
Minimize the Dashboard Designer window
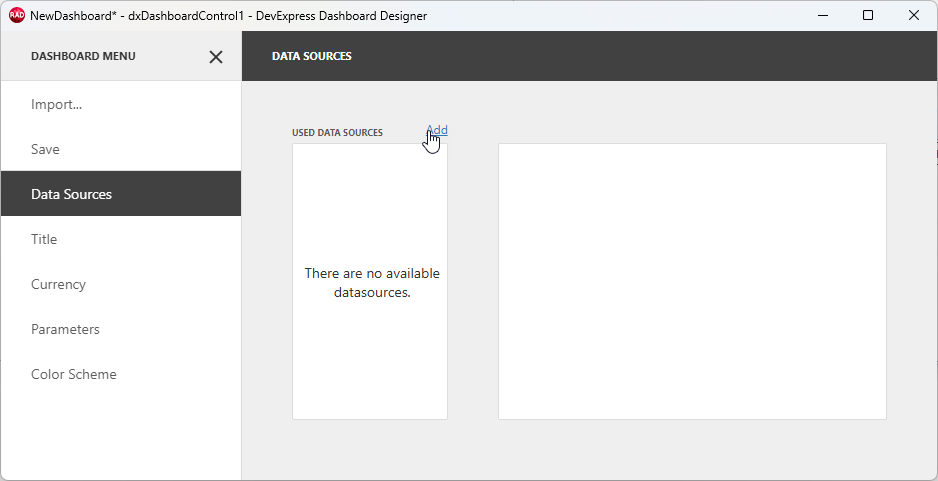(823, 16)
